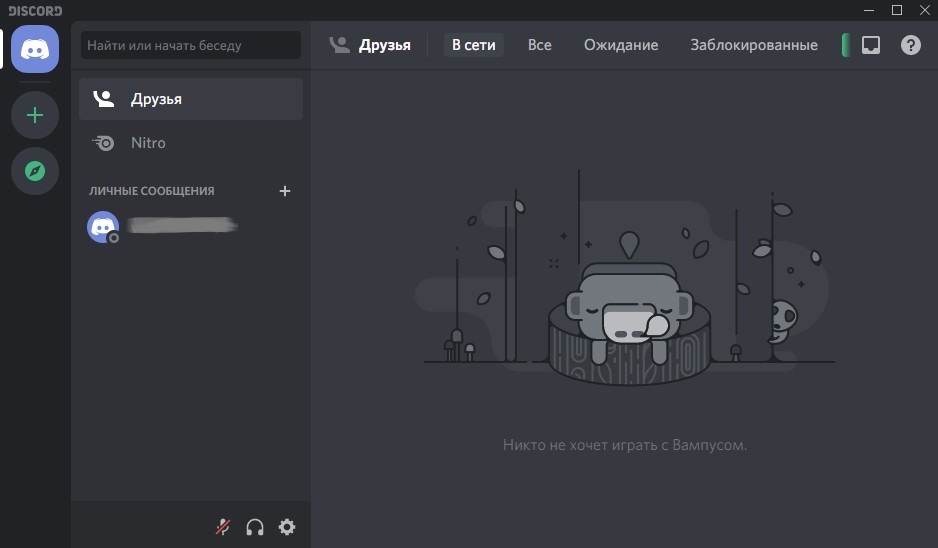Switch to the 'В сети' tab
The height and width of the screenshot is (548, 938).
pyautogui.click(x=473, y=45)
